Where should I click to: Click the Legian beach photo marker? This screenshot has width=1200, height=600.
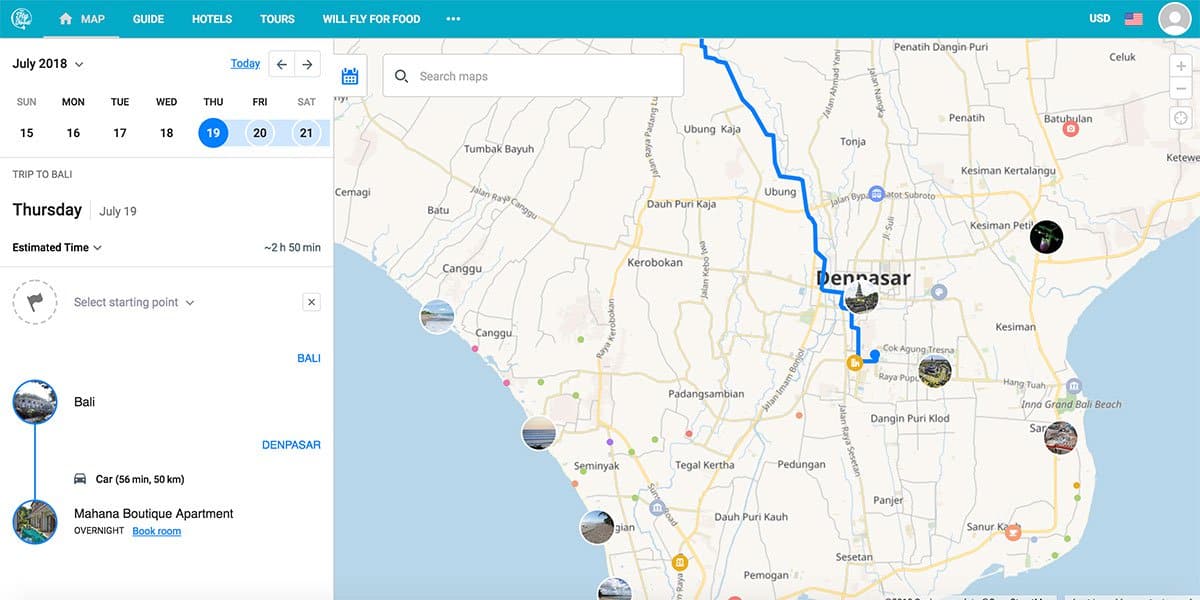(597, 526)
